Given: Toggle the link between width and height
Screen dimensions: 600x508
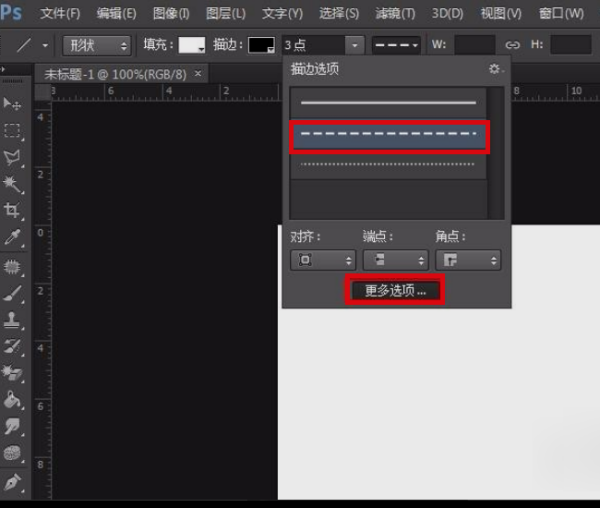Looking at the screenshot, I should (x=512, y=45).
